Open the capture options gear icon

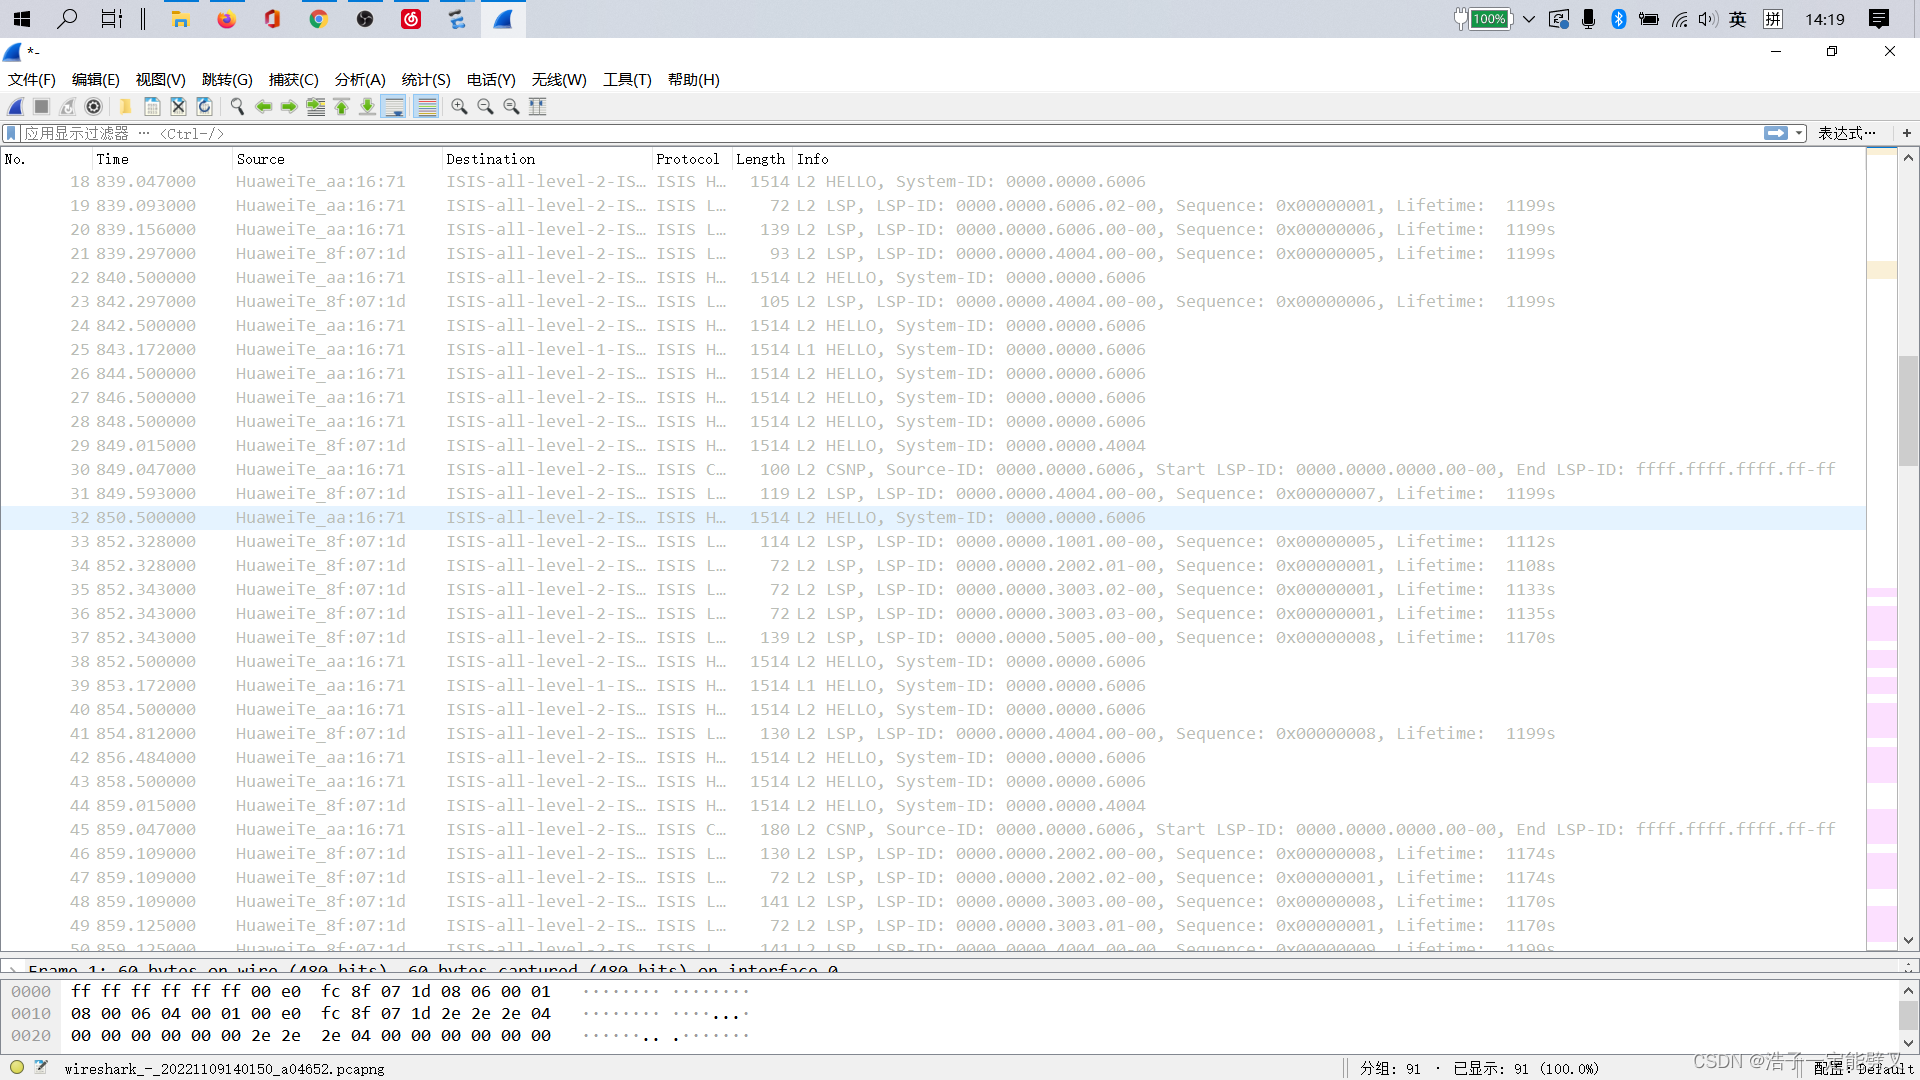tap(94, 107)
